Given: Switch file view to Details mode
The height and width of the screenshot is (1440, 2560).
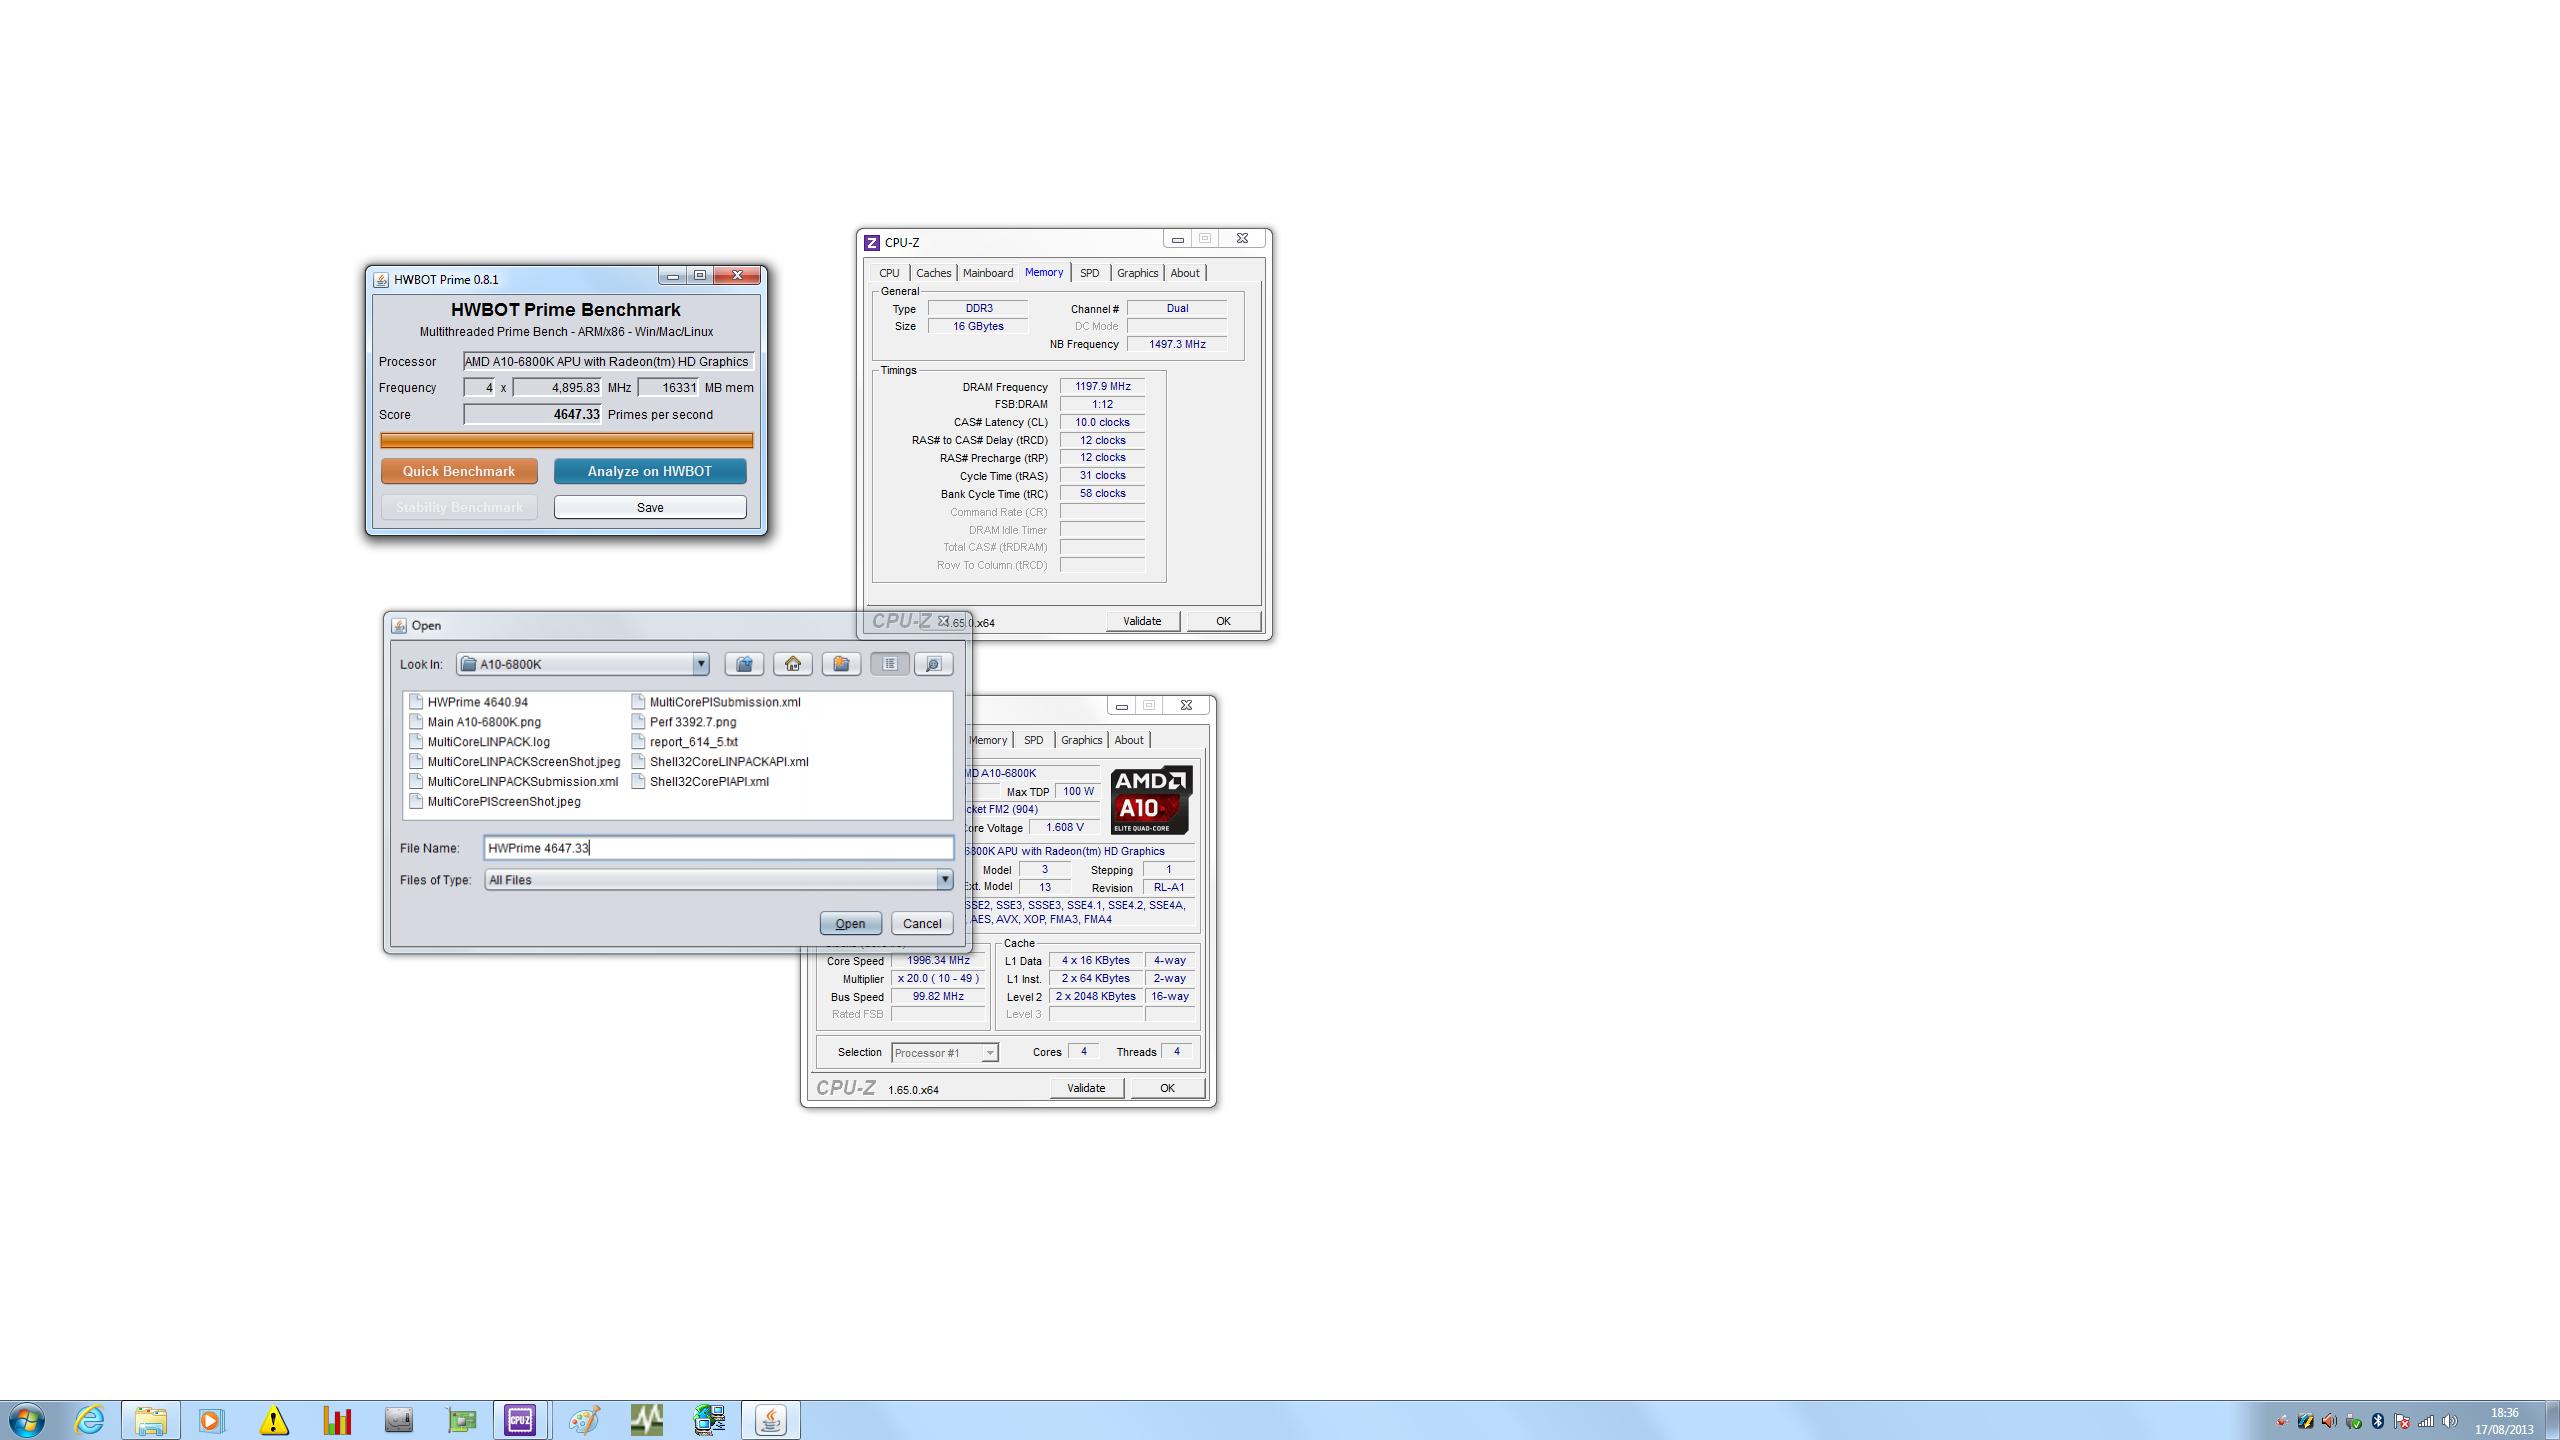Looking at the screenshot, I should (x=934, y=664).
